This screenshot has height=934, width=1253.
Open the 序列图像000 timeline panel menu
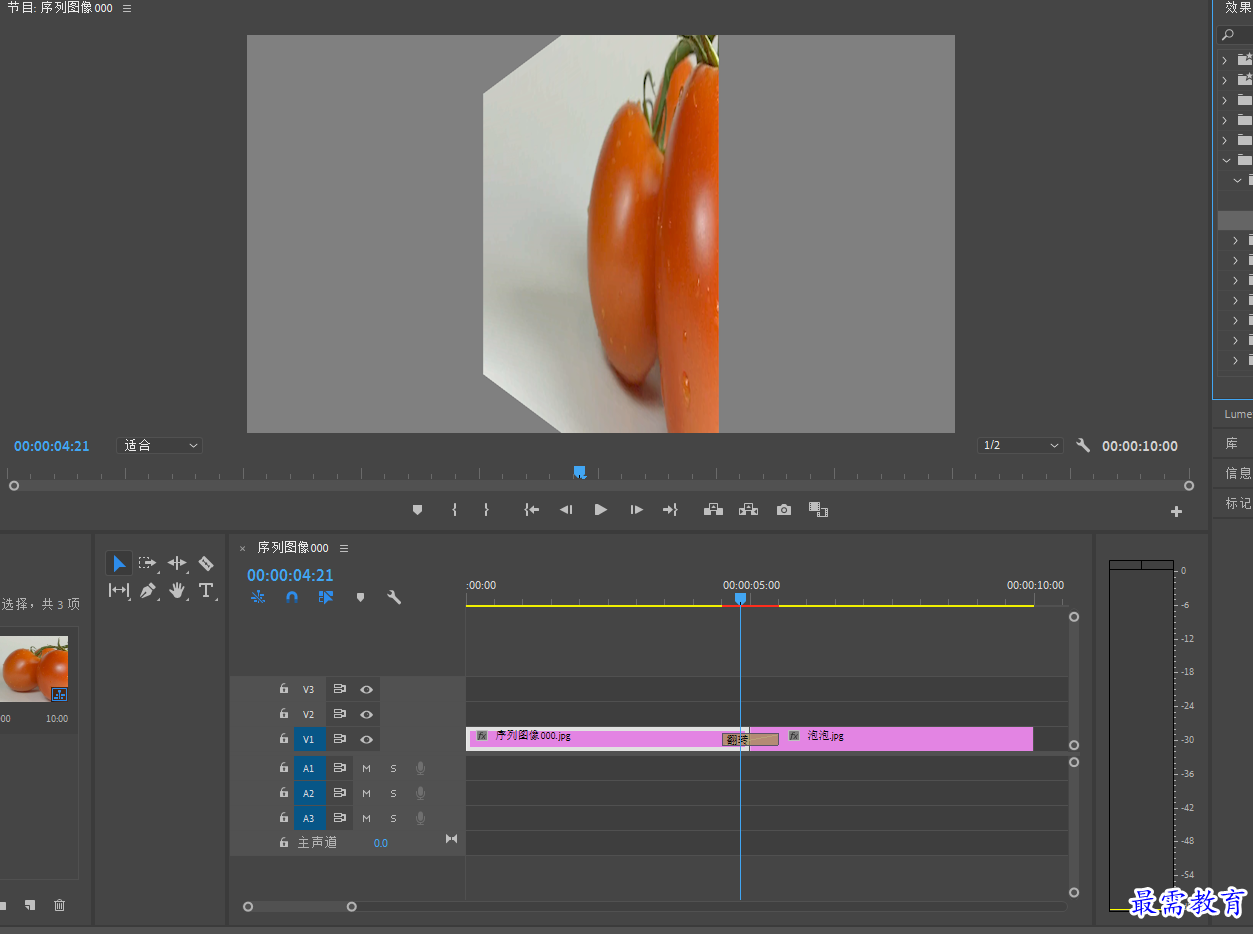pyautogui.click(x=344, y=548)
